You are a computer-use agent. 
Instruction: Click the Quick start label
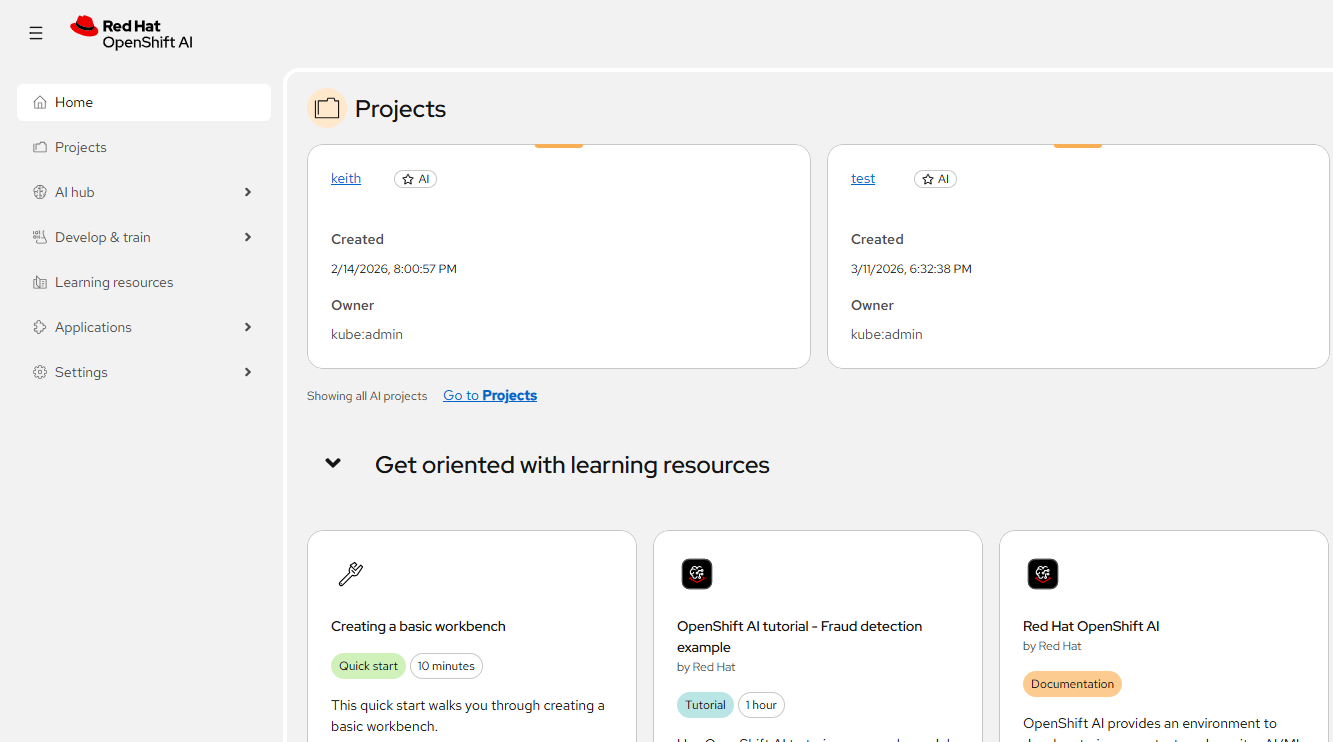point(368,666)
